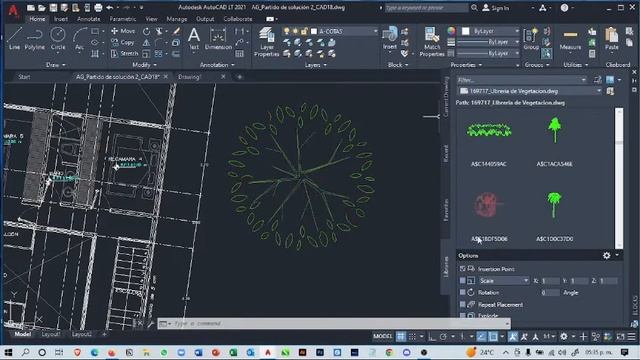Open Layer Properties manager
Viewport: 640px width, 360px height.
coord(267,42)
